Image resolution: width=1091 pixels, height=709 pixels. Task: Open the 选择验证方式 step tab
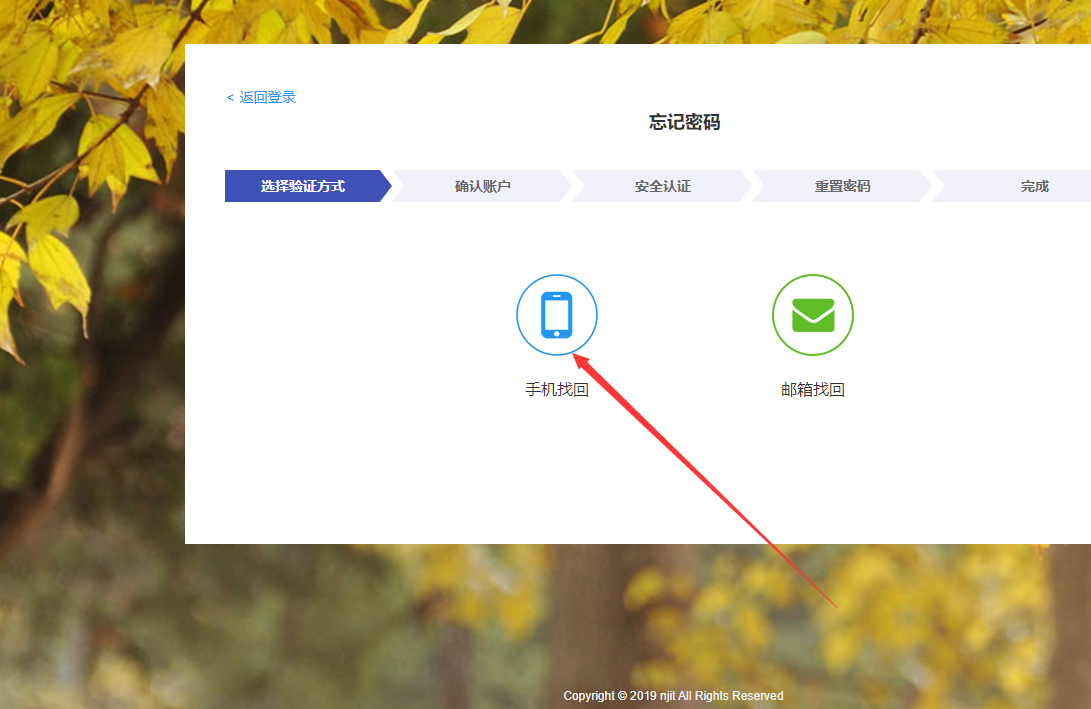[x=303, y=186]
